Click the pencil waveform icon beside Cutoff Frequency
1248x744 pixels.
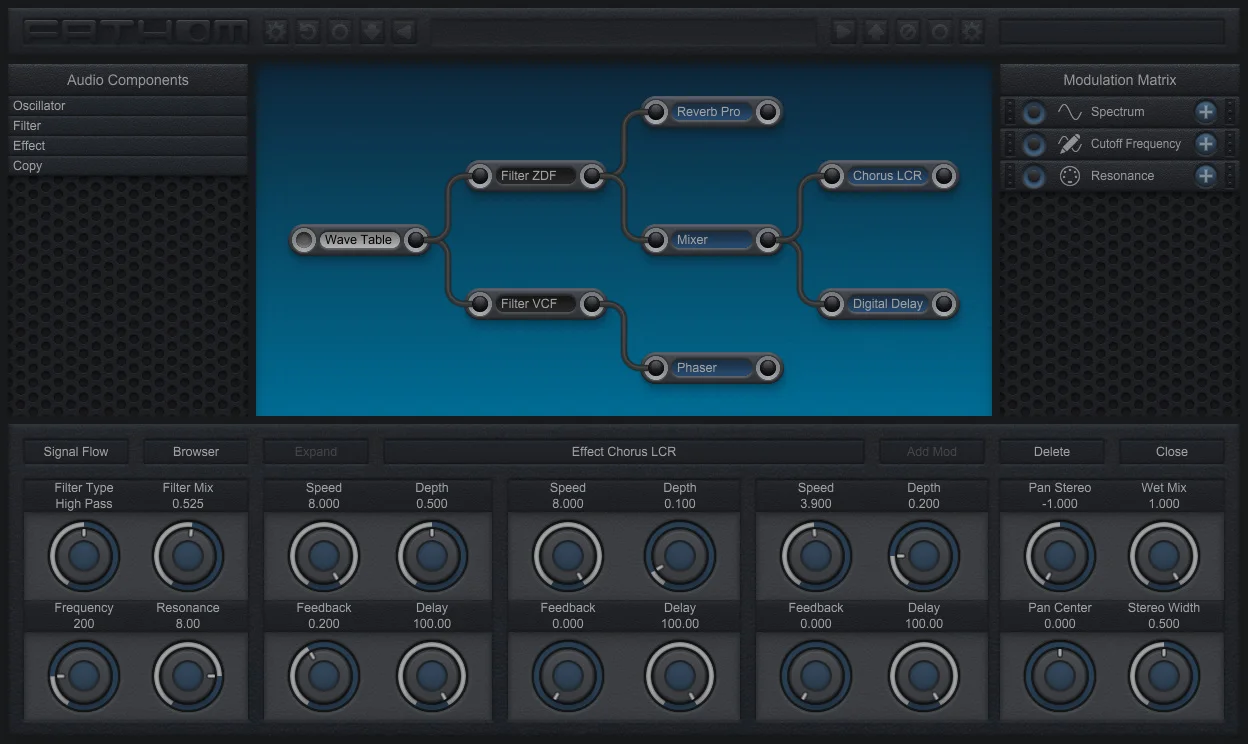1070,144
